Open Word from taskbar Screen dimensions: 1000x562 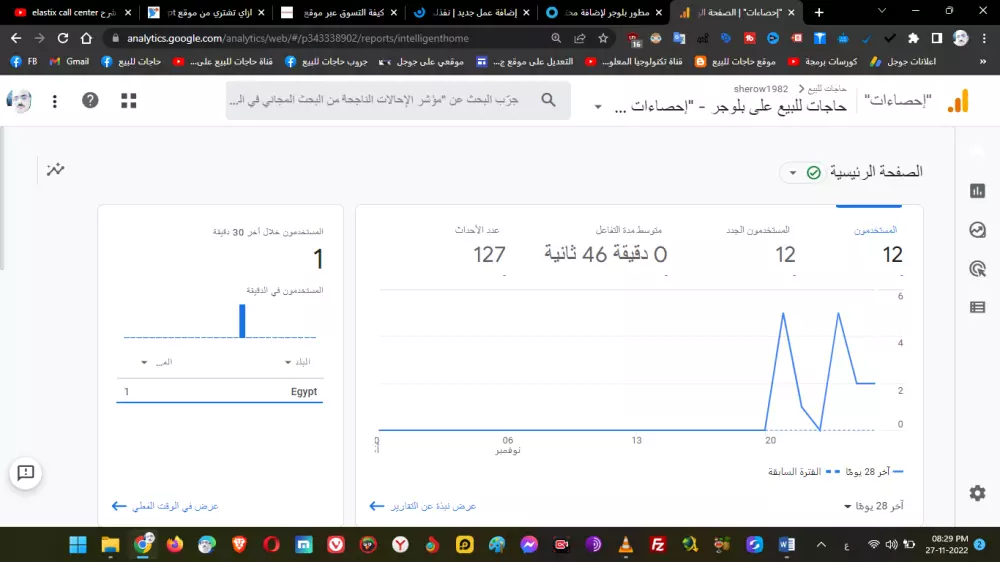click(786, 544)
